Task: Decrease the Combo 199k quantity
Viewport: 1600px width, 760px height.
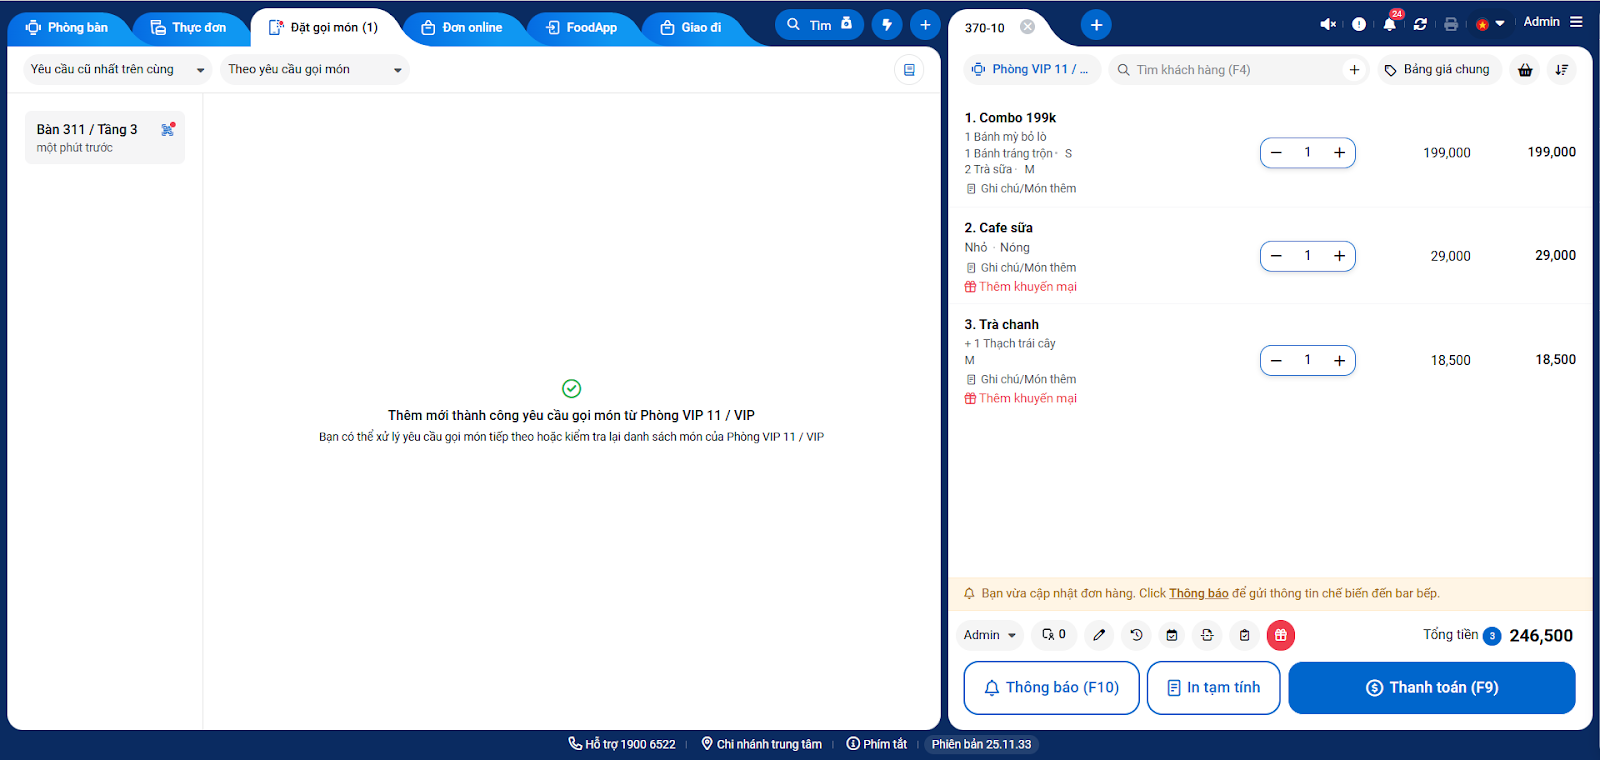Action: [1276, 153]
